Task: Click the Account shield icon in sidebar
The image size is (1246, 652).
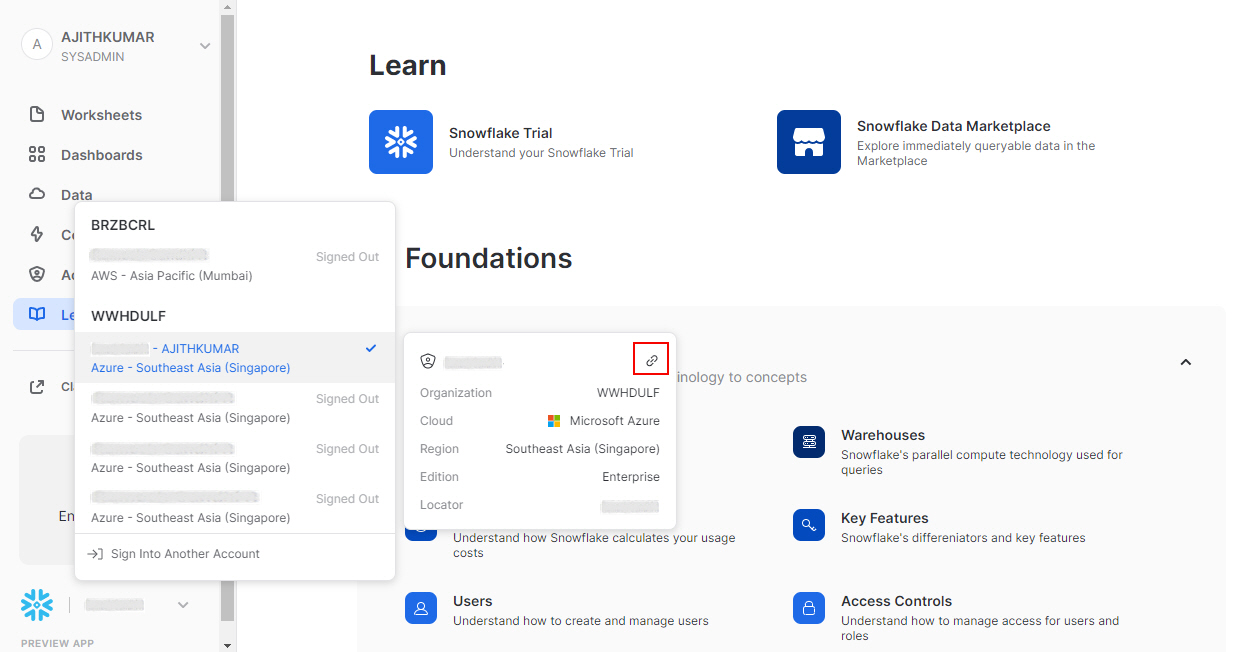Action: pos(37,274)
